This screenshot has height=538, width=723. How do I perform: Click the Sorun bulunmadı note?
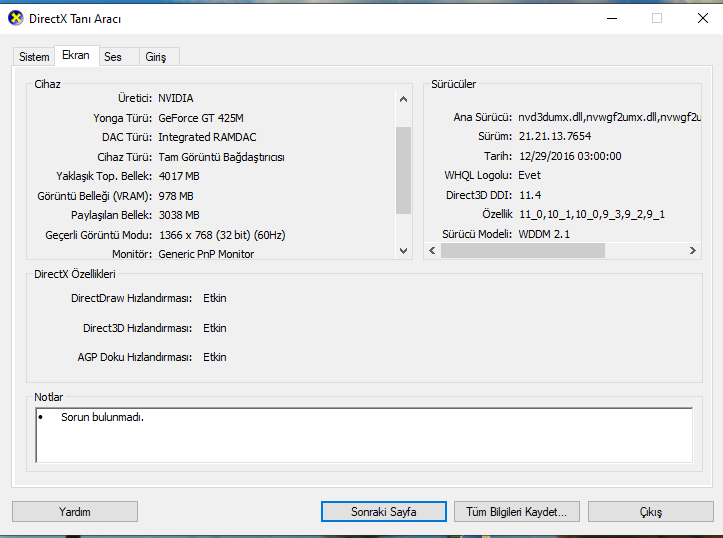102,417
